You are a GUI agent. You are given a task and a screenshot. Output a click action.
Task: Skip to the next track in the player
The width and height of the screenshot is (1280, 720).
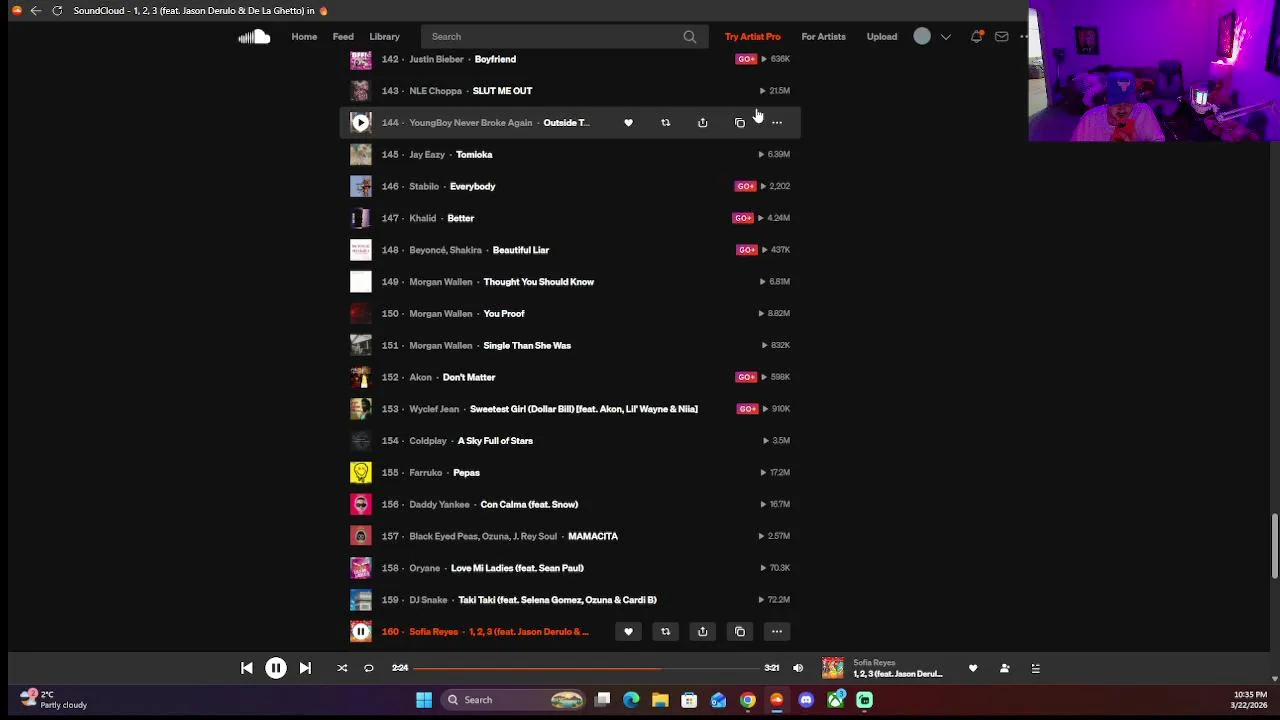305,668
